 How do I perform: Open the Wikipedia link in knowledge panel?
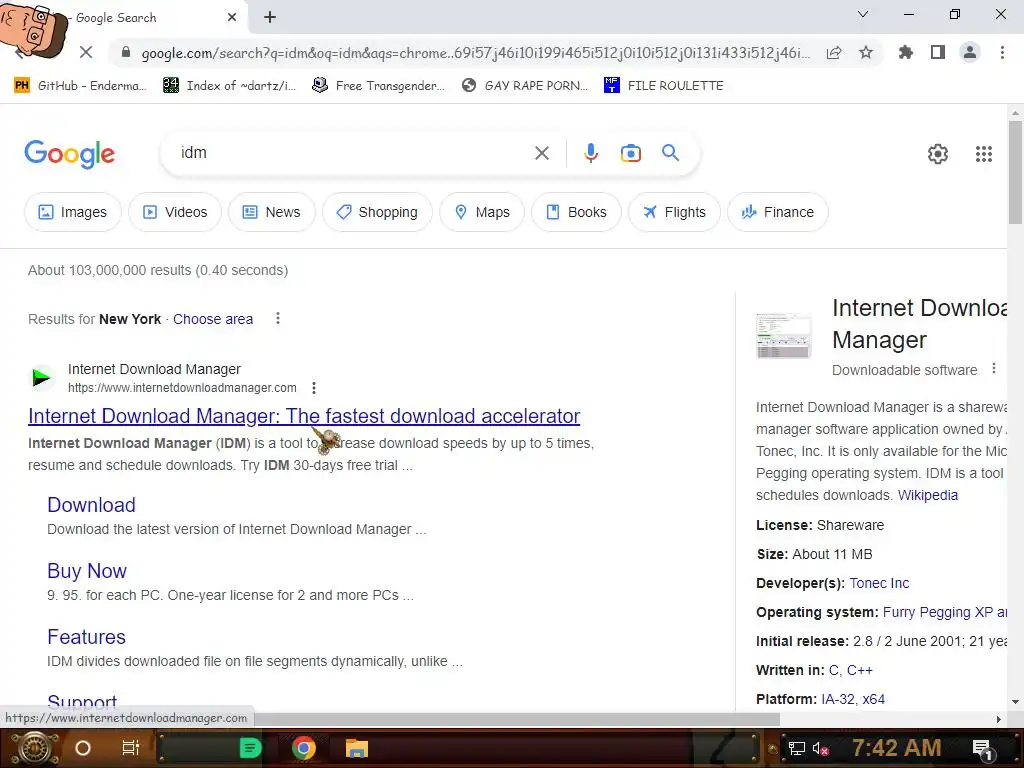click(x=927, y=495)
